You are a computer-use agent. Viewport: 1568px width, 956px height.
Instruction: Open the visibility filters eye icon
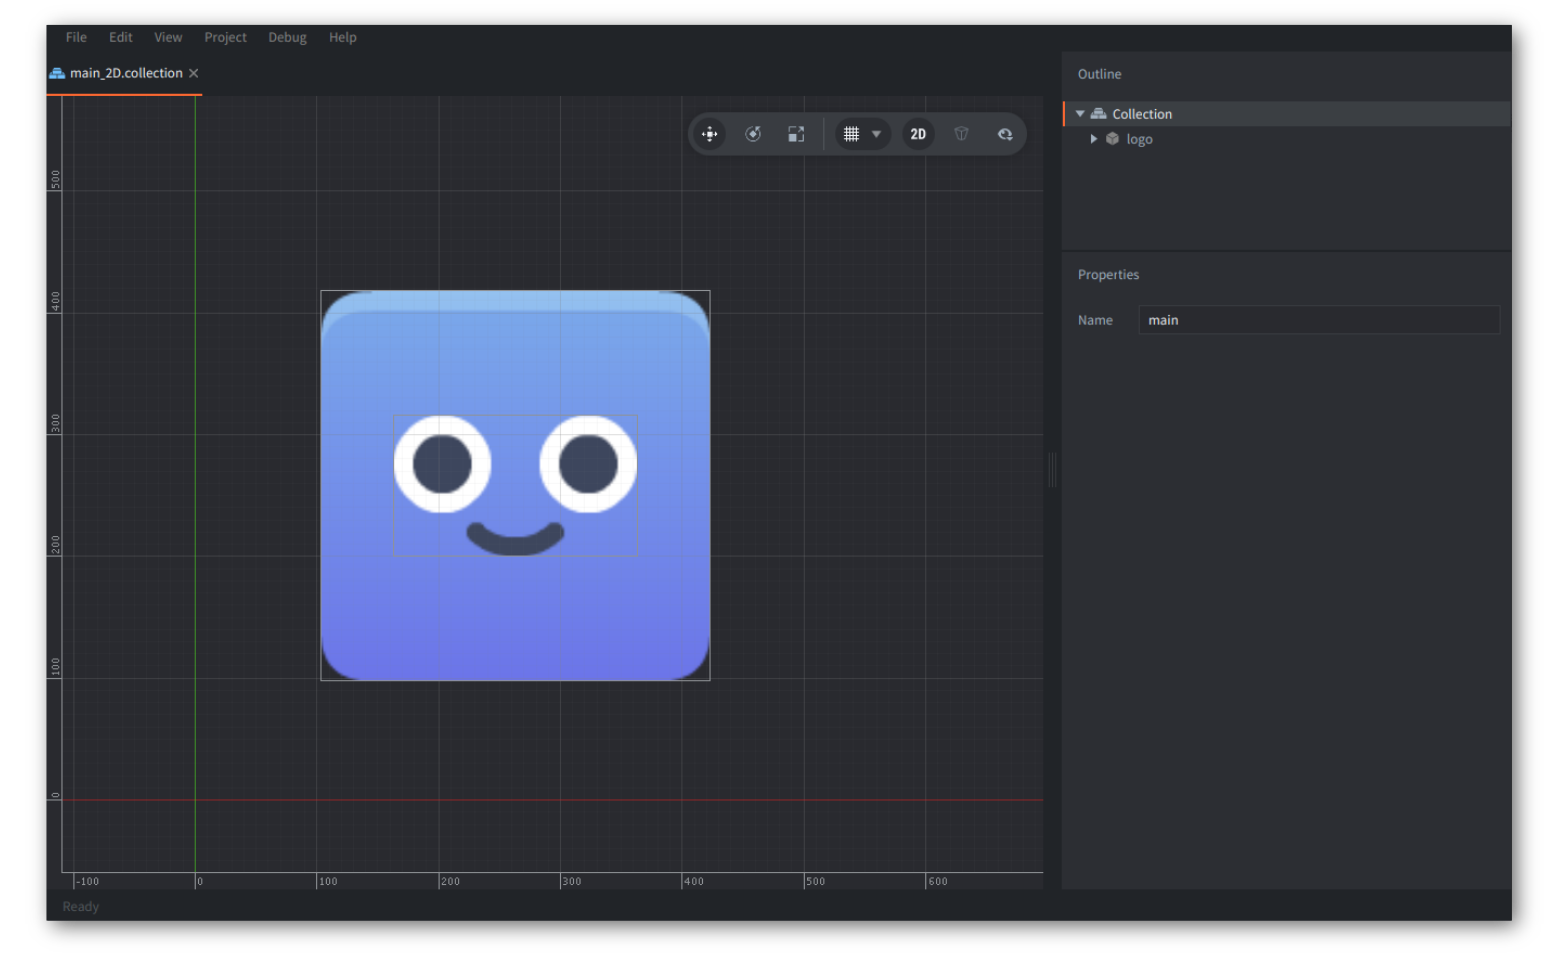point(1005,134)
